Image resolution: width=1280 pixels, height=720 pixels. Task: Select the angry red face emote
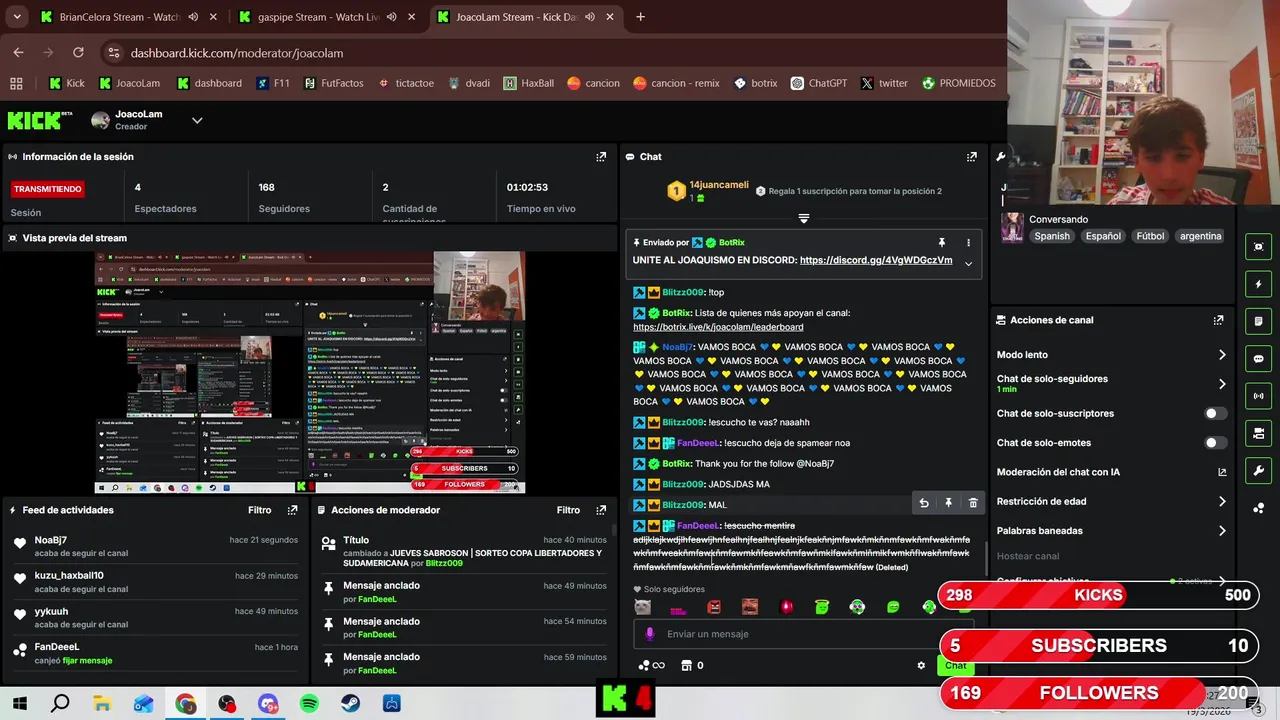[x=714, y=607]
